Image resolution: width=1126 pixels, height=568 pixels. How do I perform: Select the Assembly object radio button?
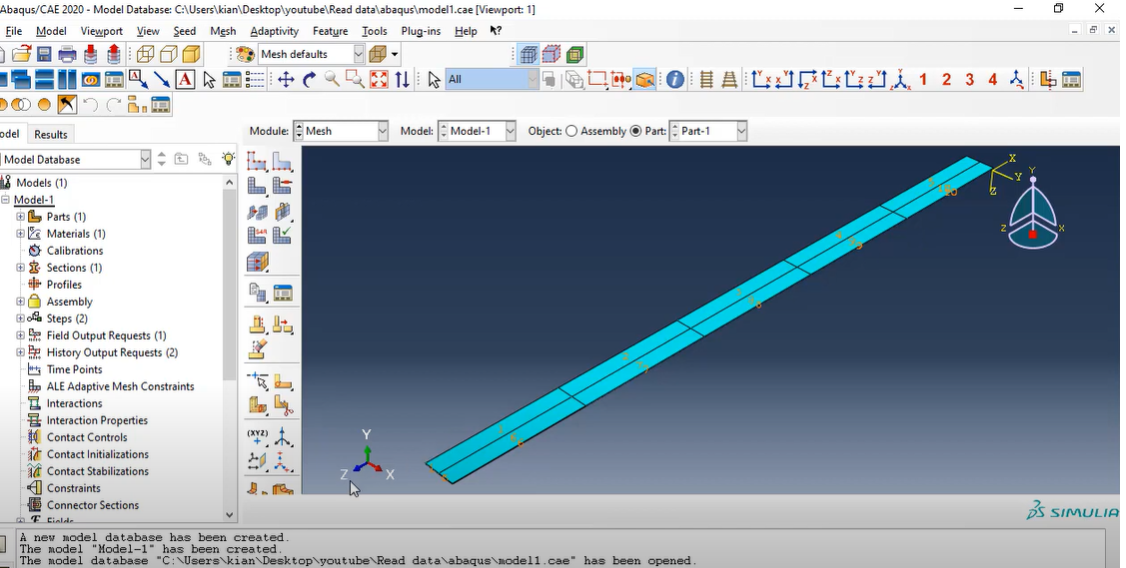tap(572, 131)
